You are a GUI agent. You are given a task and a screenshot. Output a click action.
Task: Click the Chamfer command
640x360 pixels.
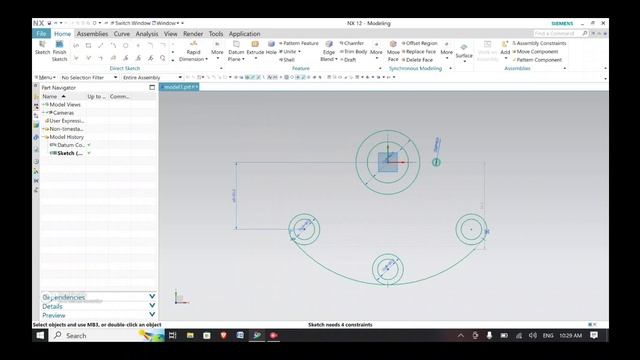coord(351,43)
